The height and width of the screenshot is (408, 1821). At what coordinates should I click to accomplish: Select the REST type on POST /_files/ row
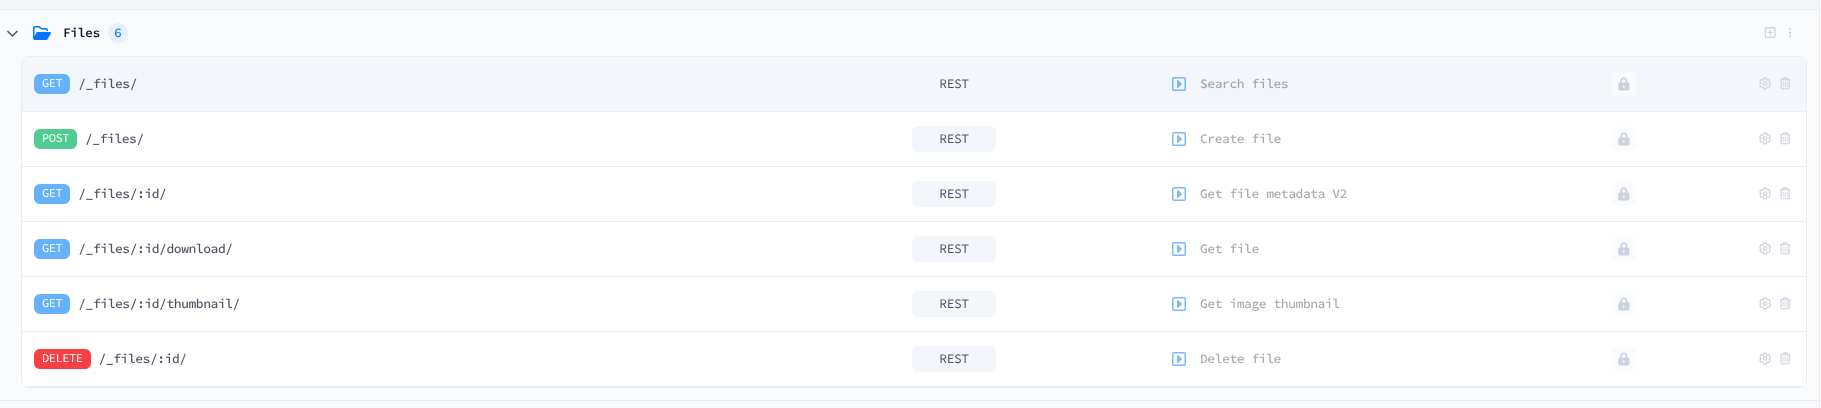954,139
